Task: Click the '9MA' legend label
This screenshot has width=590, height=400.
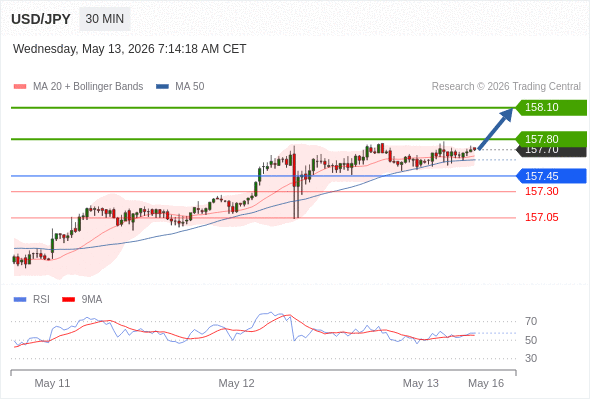Action: tap(92, 300)
